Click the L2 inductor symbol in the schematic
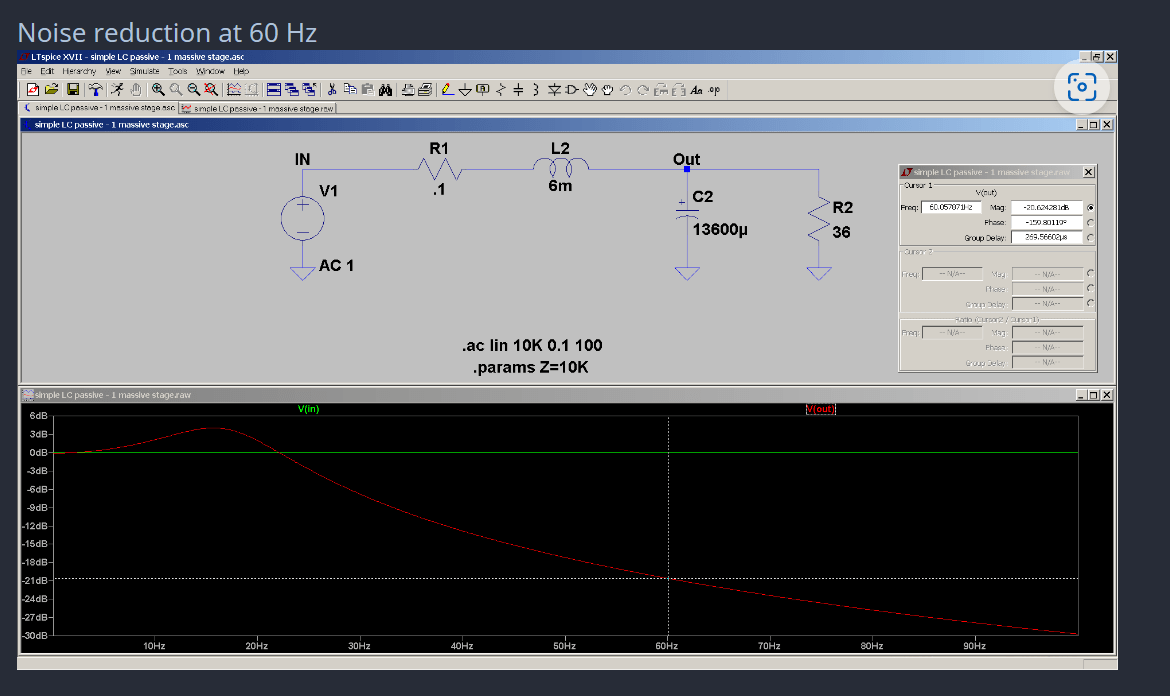1170x696 pixels. 560,166
